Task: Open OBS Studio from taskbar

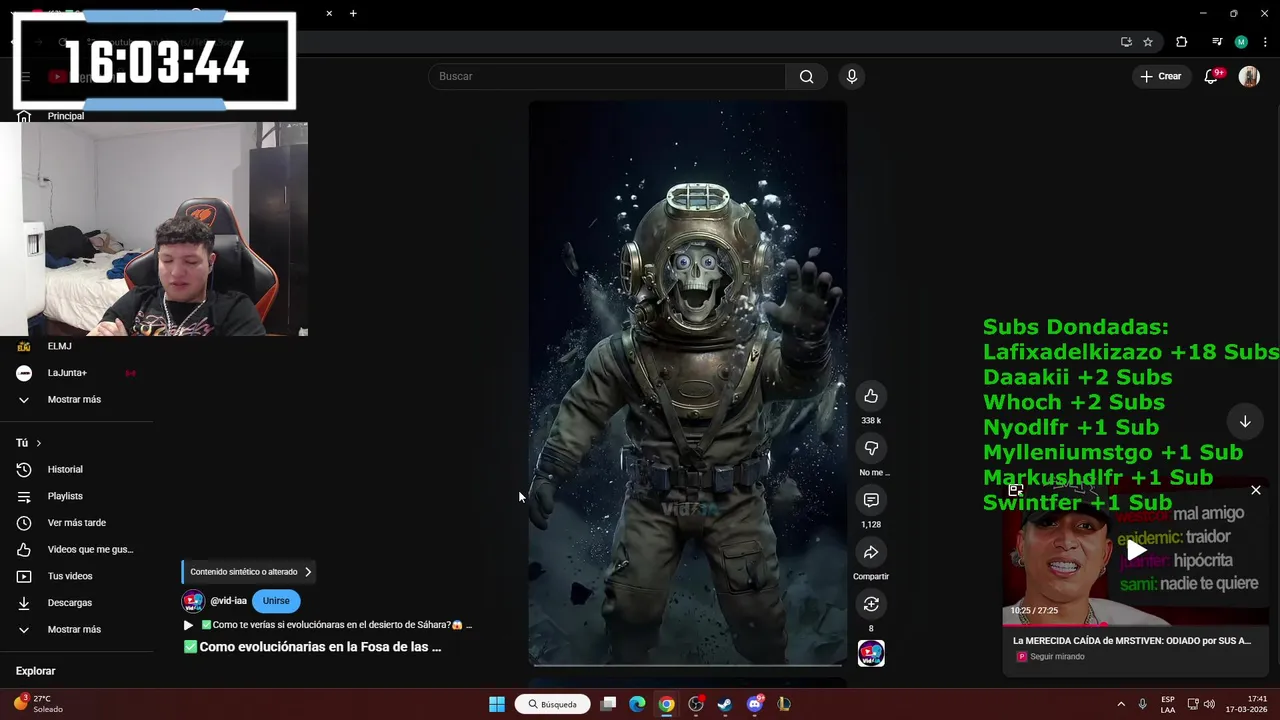Action: pyautogui.click(x=696, y=704)
